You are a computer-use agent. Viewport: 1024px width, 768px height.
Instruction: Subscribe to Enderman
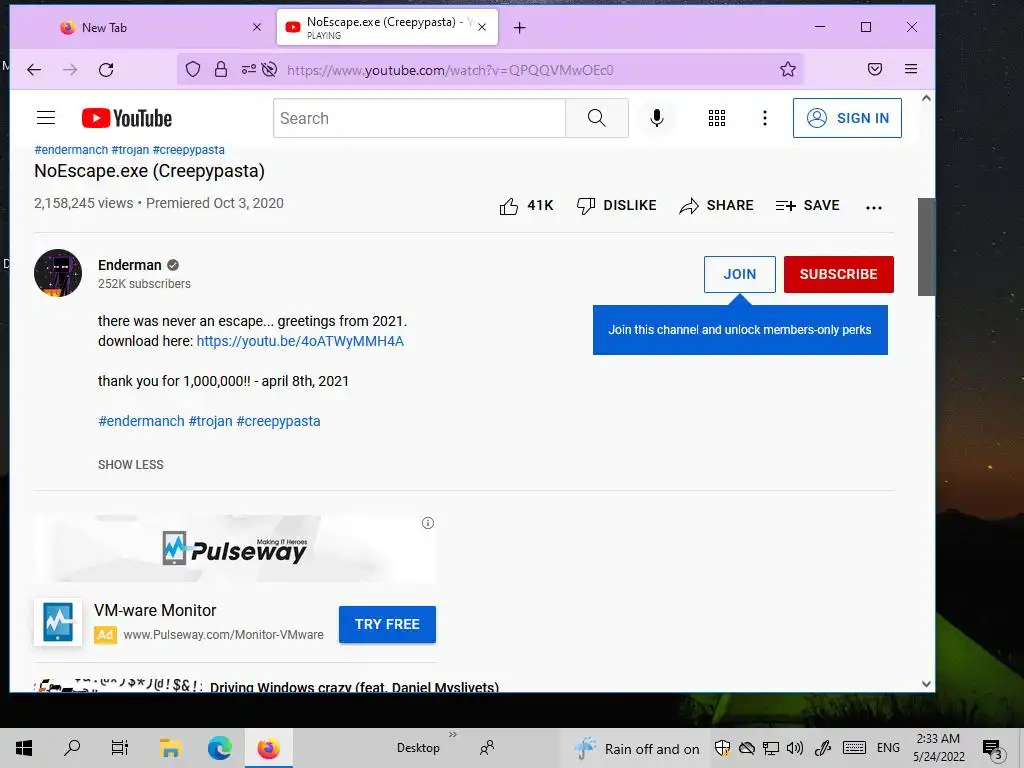click(x=839, y=274)
